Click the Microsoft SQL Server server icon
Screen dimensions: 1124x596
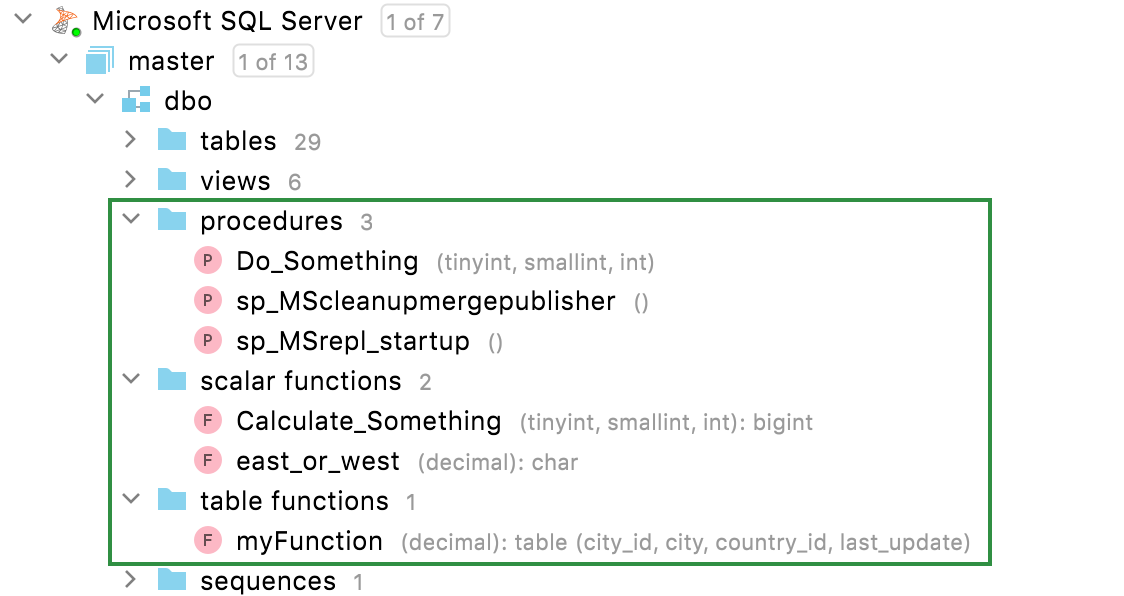coord(64,20)
